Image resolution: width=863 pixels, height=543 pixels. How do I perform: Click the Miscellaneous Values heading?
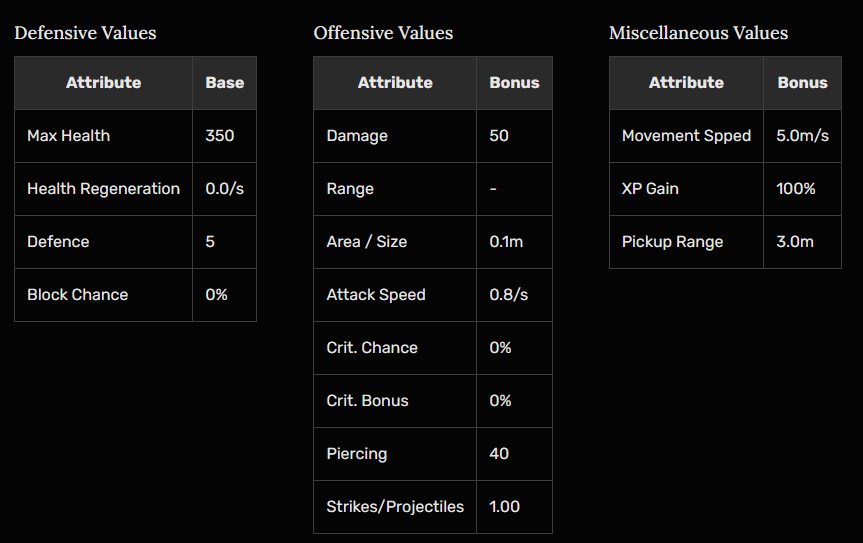698,33
